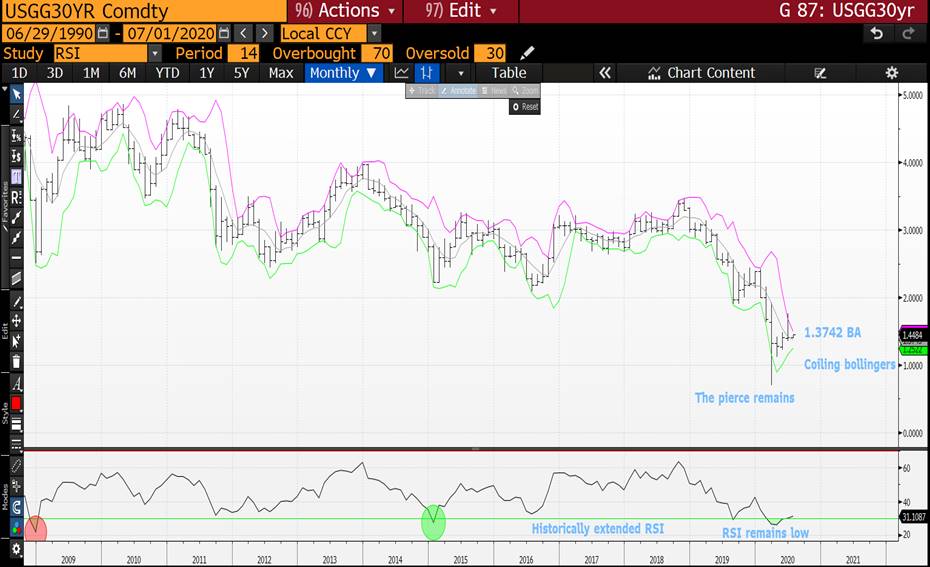The height and width of the screenshot is (567, 930).
Task: Select the Max range tab
Action: [x=281, y=73]
